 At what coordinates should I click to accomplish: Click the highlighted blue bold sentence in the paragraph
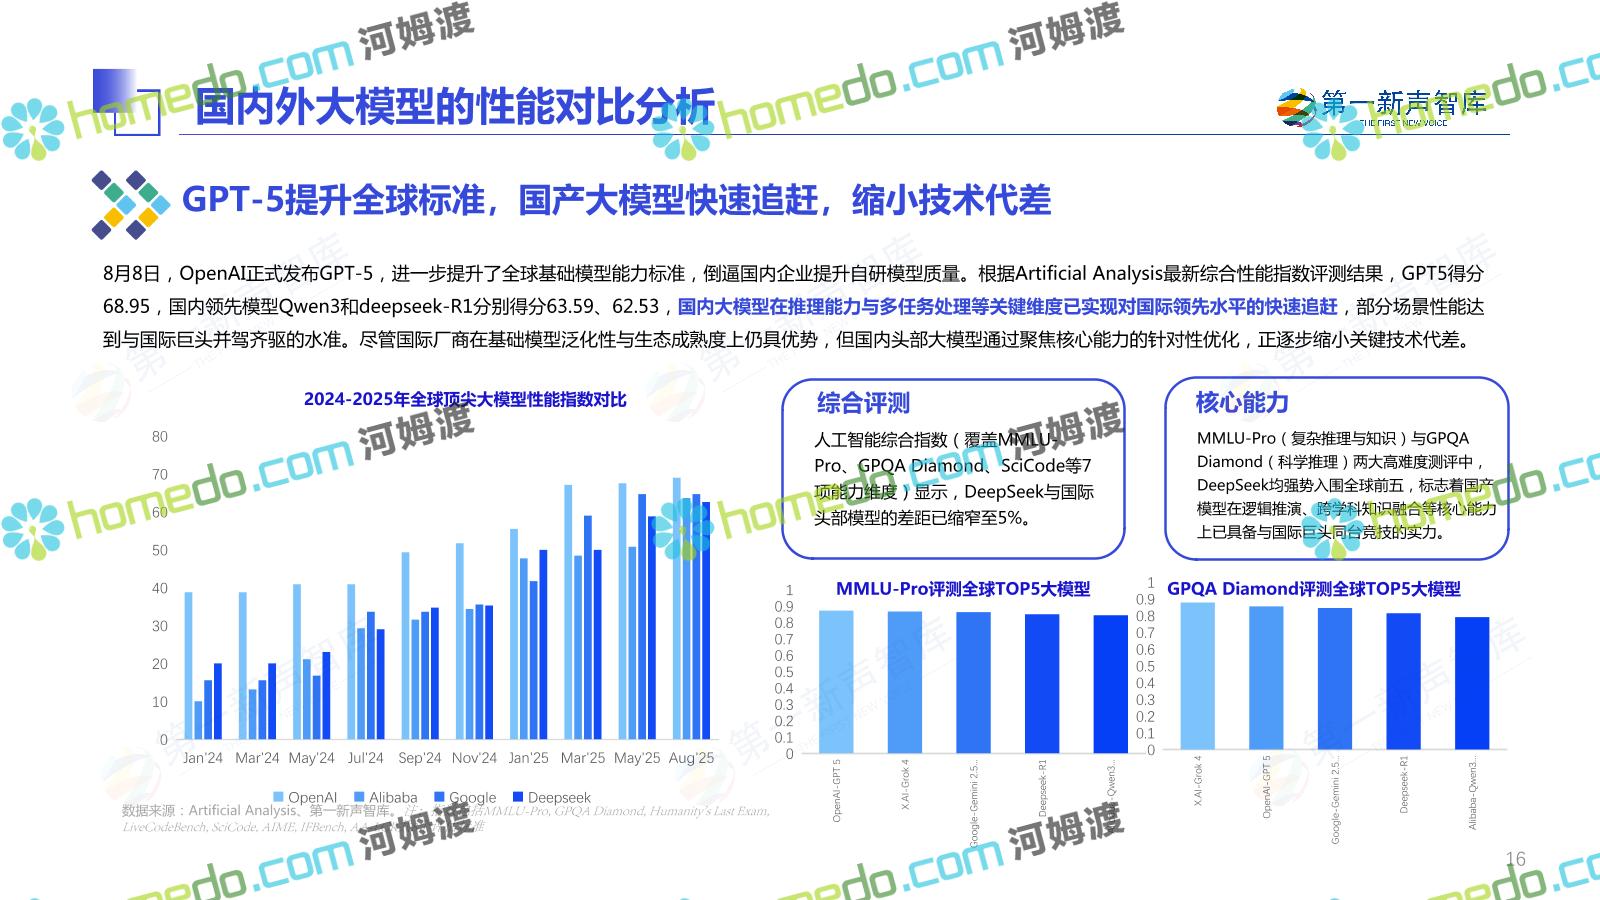coord(1007,306)
